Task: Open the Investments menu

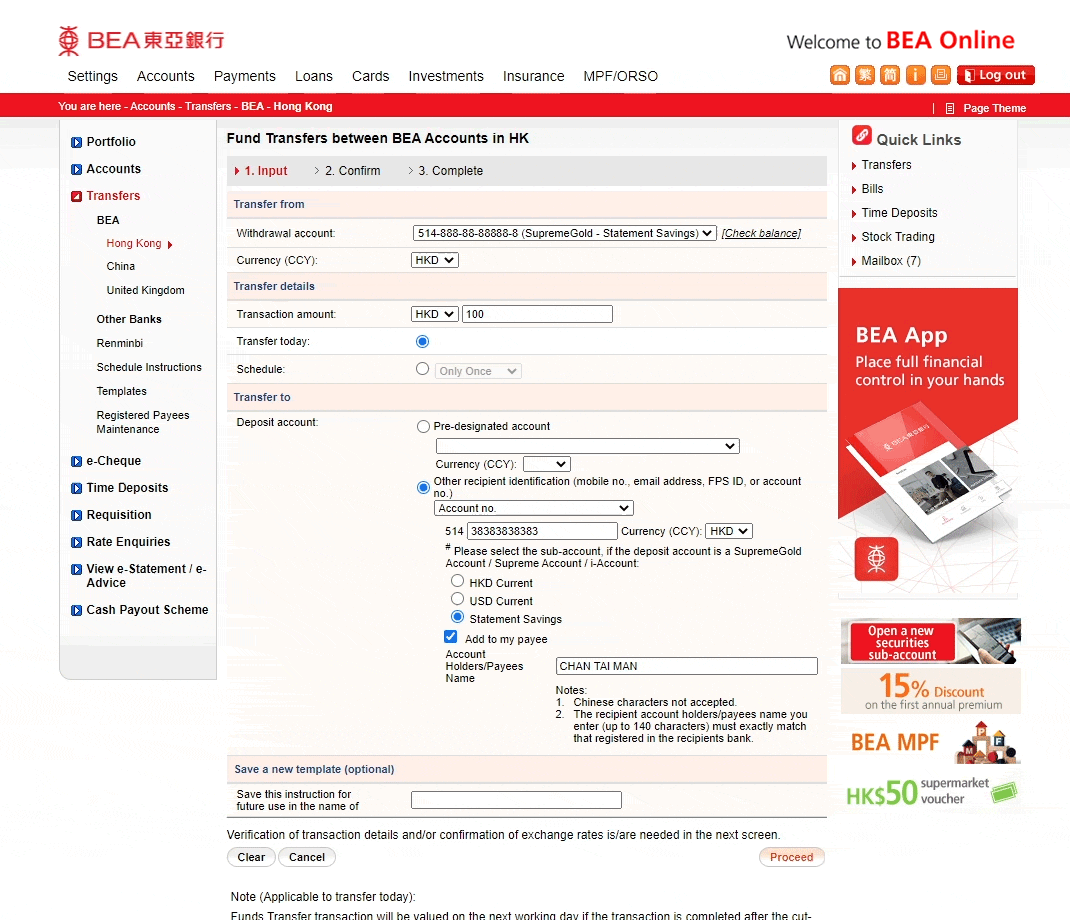Action: [x=446, y=76]
